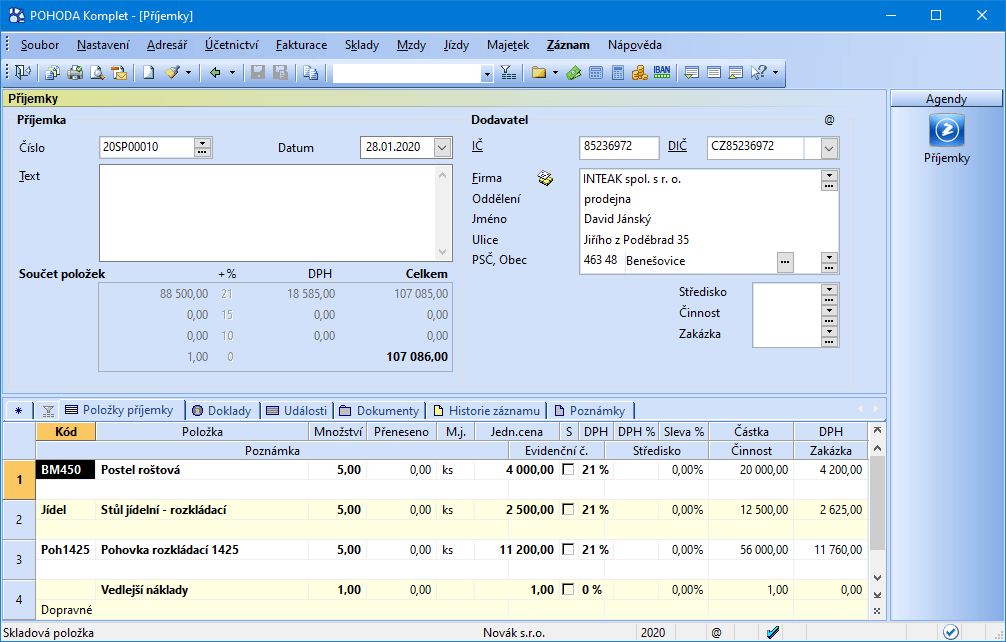The image size is (1006, 642).
Task: Click the IBAN toolbar icon
Action: pos(662,72)
